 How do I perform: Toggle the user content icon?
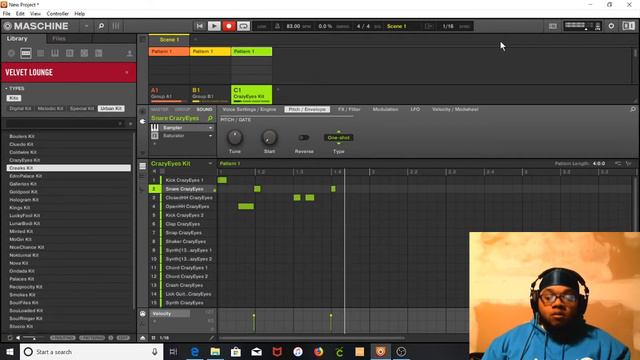click(130, 53)
